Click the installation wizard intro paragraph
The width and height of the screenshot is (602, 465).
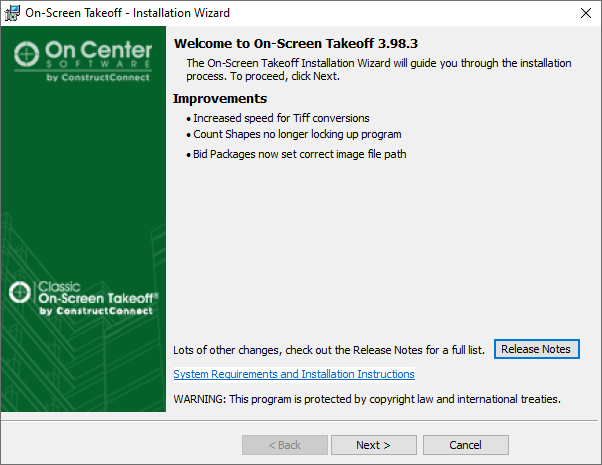point(379,70)
